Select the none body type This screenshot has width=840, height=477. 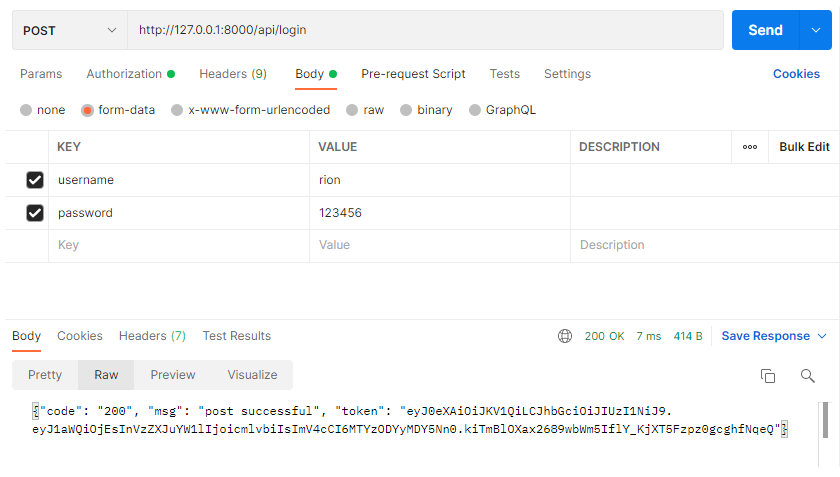tap(26, 110)
